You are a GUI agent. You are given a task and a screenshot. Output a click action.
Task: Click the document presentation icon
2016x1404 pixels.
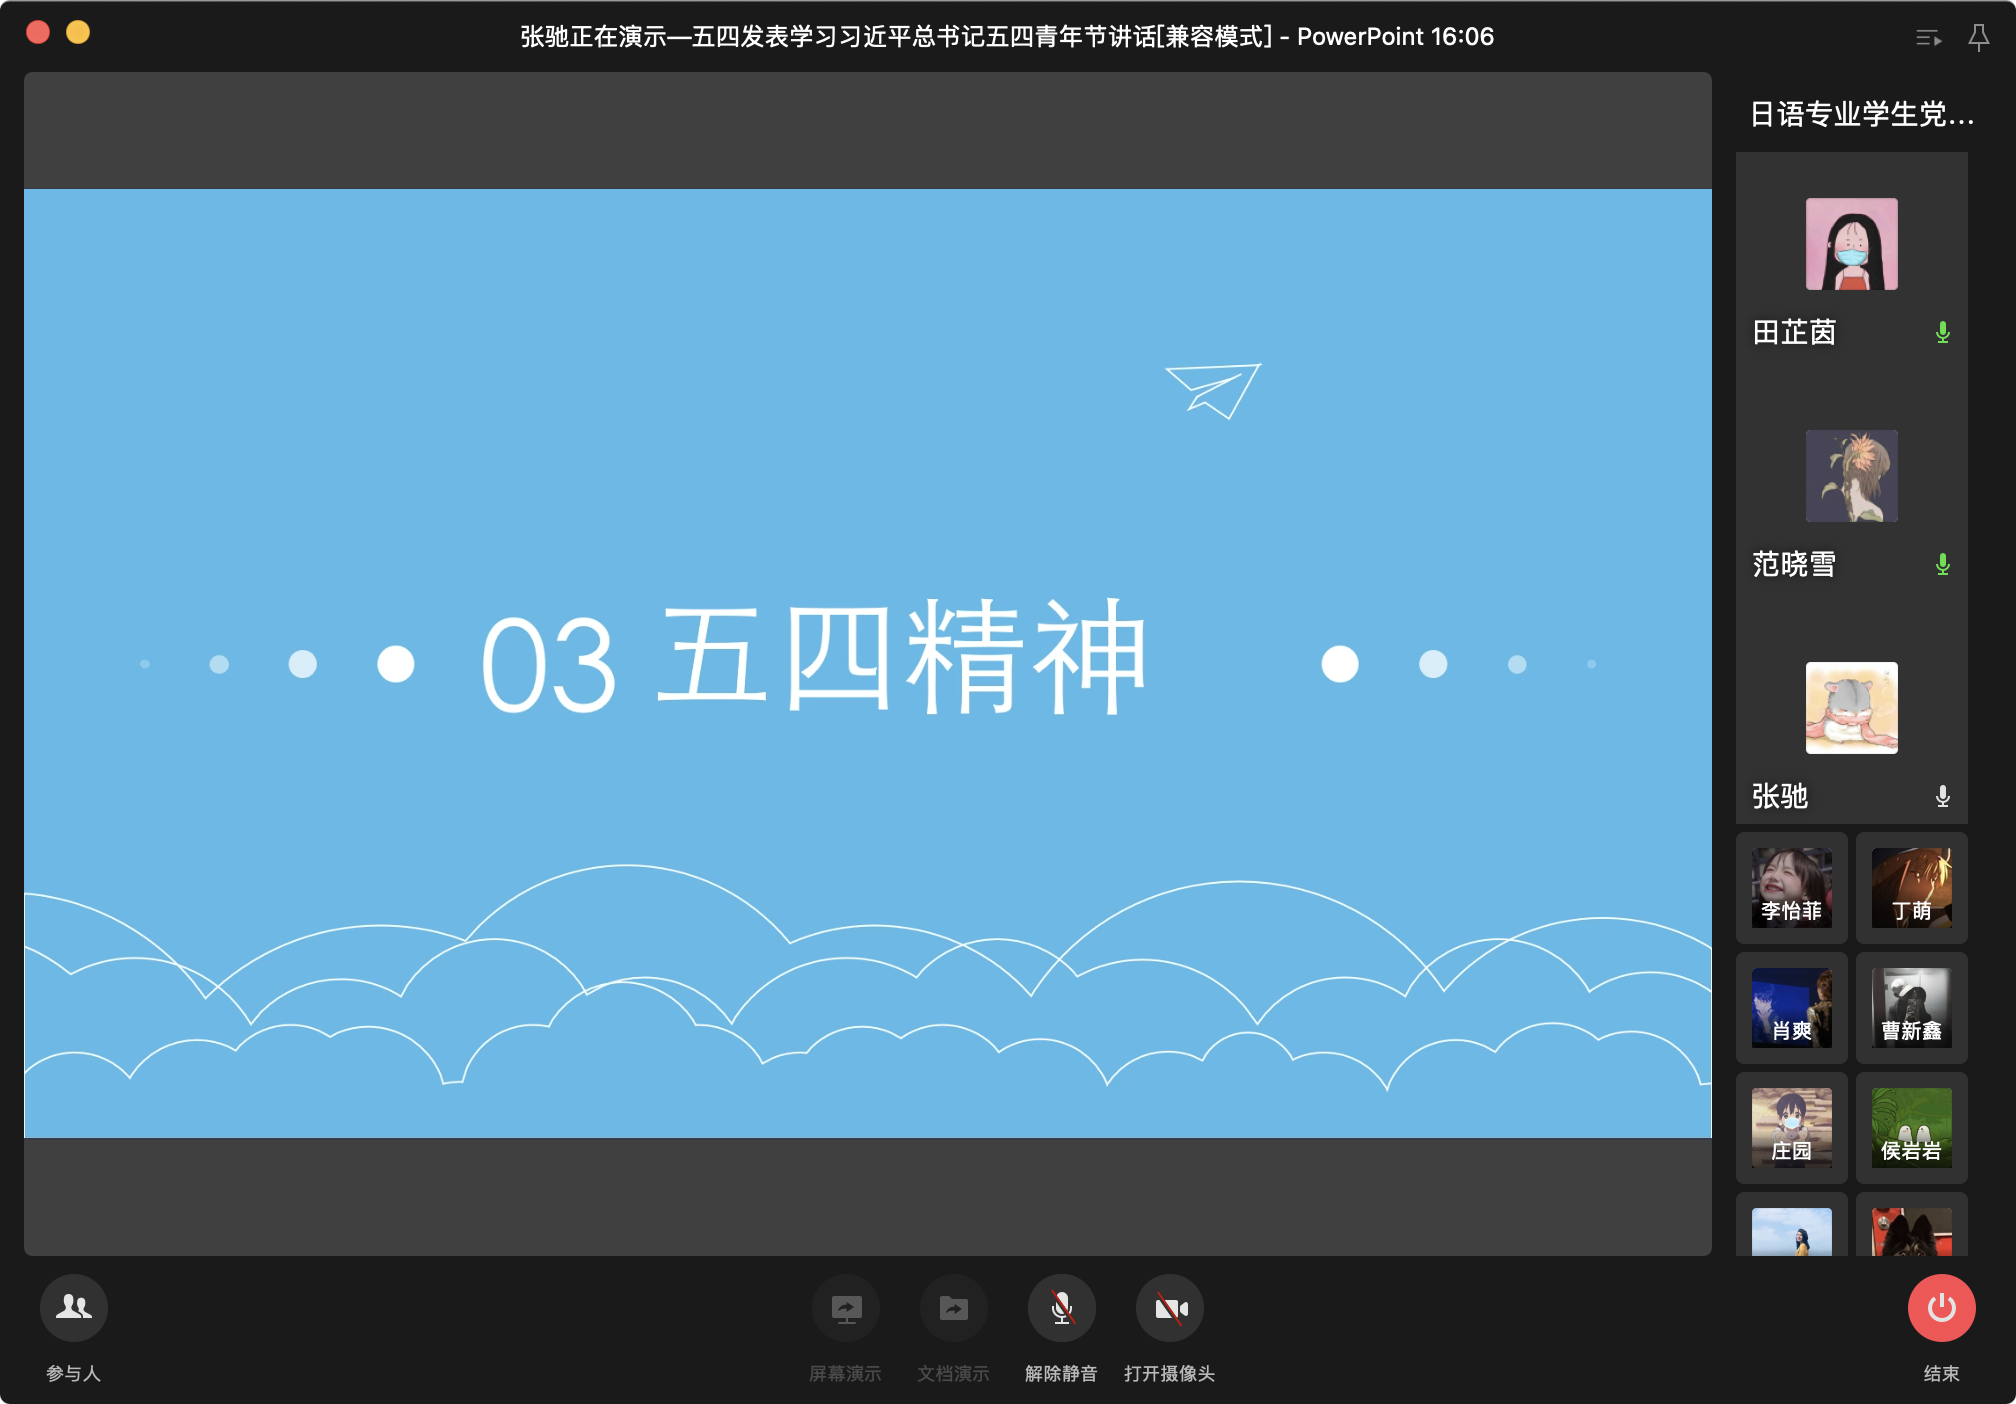point(953,1308)
